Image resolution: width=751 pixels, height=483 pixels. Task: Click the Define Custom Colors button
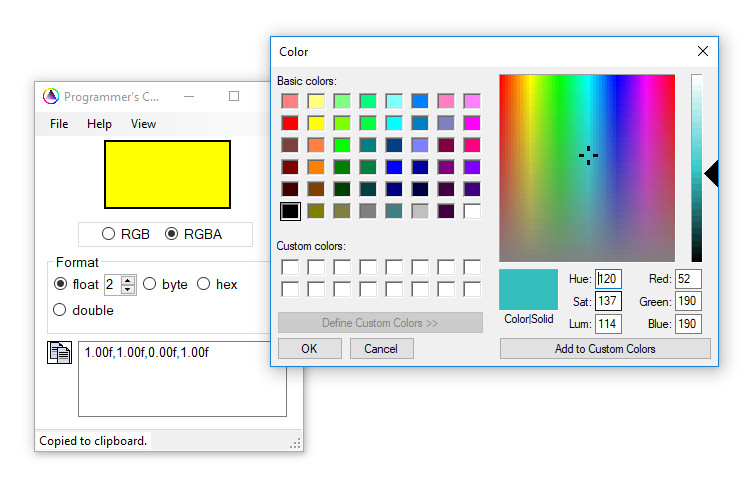tap(380, 323)
